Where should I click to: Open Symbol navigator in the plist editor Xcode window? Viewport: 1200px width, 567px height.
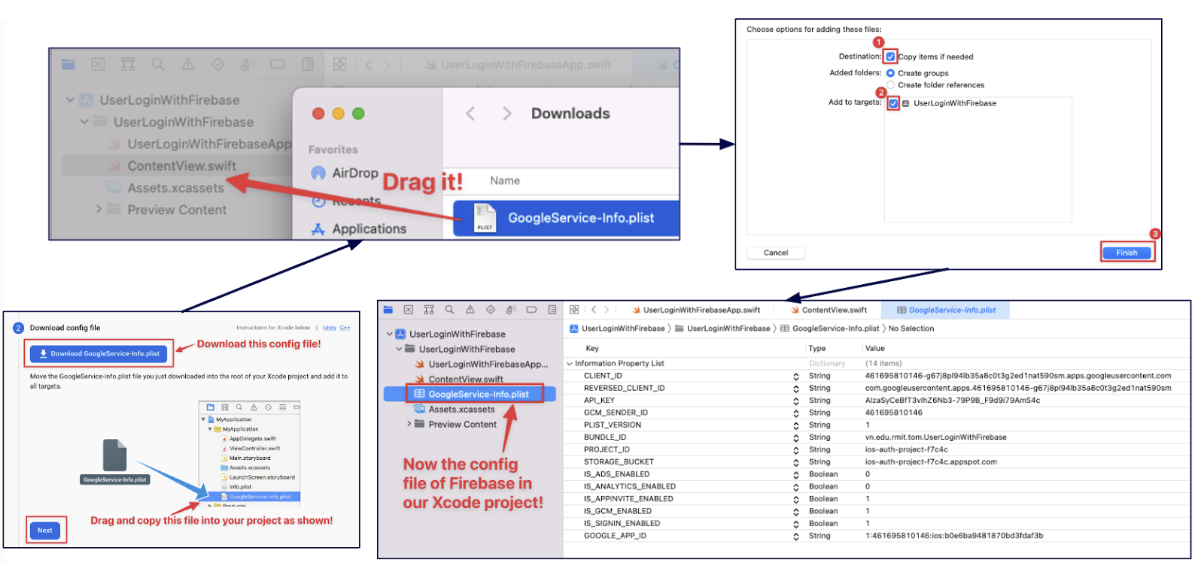coord(429,310)
